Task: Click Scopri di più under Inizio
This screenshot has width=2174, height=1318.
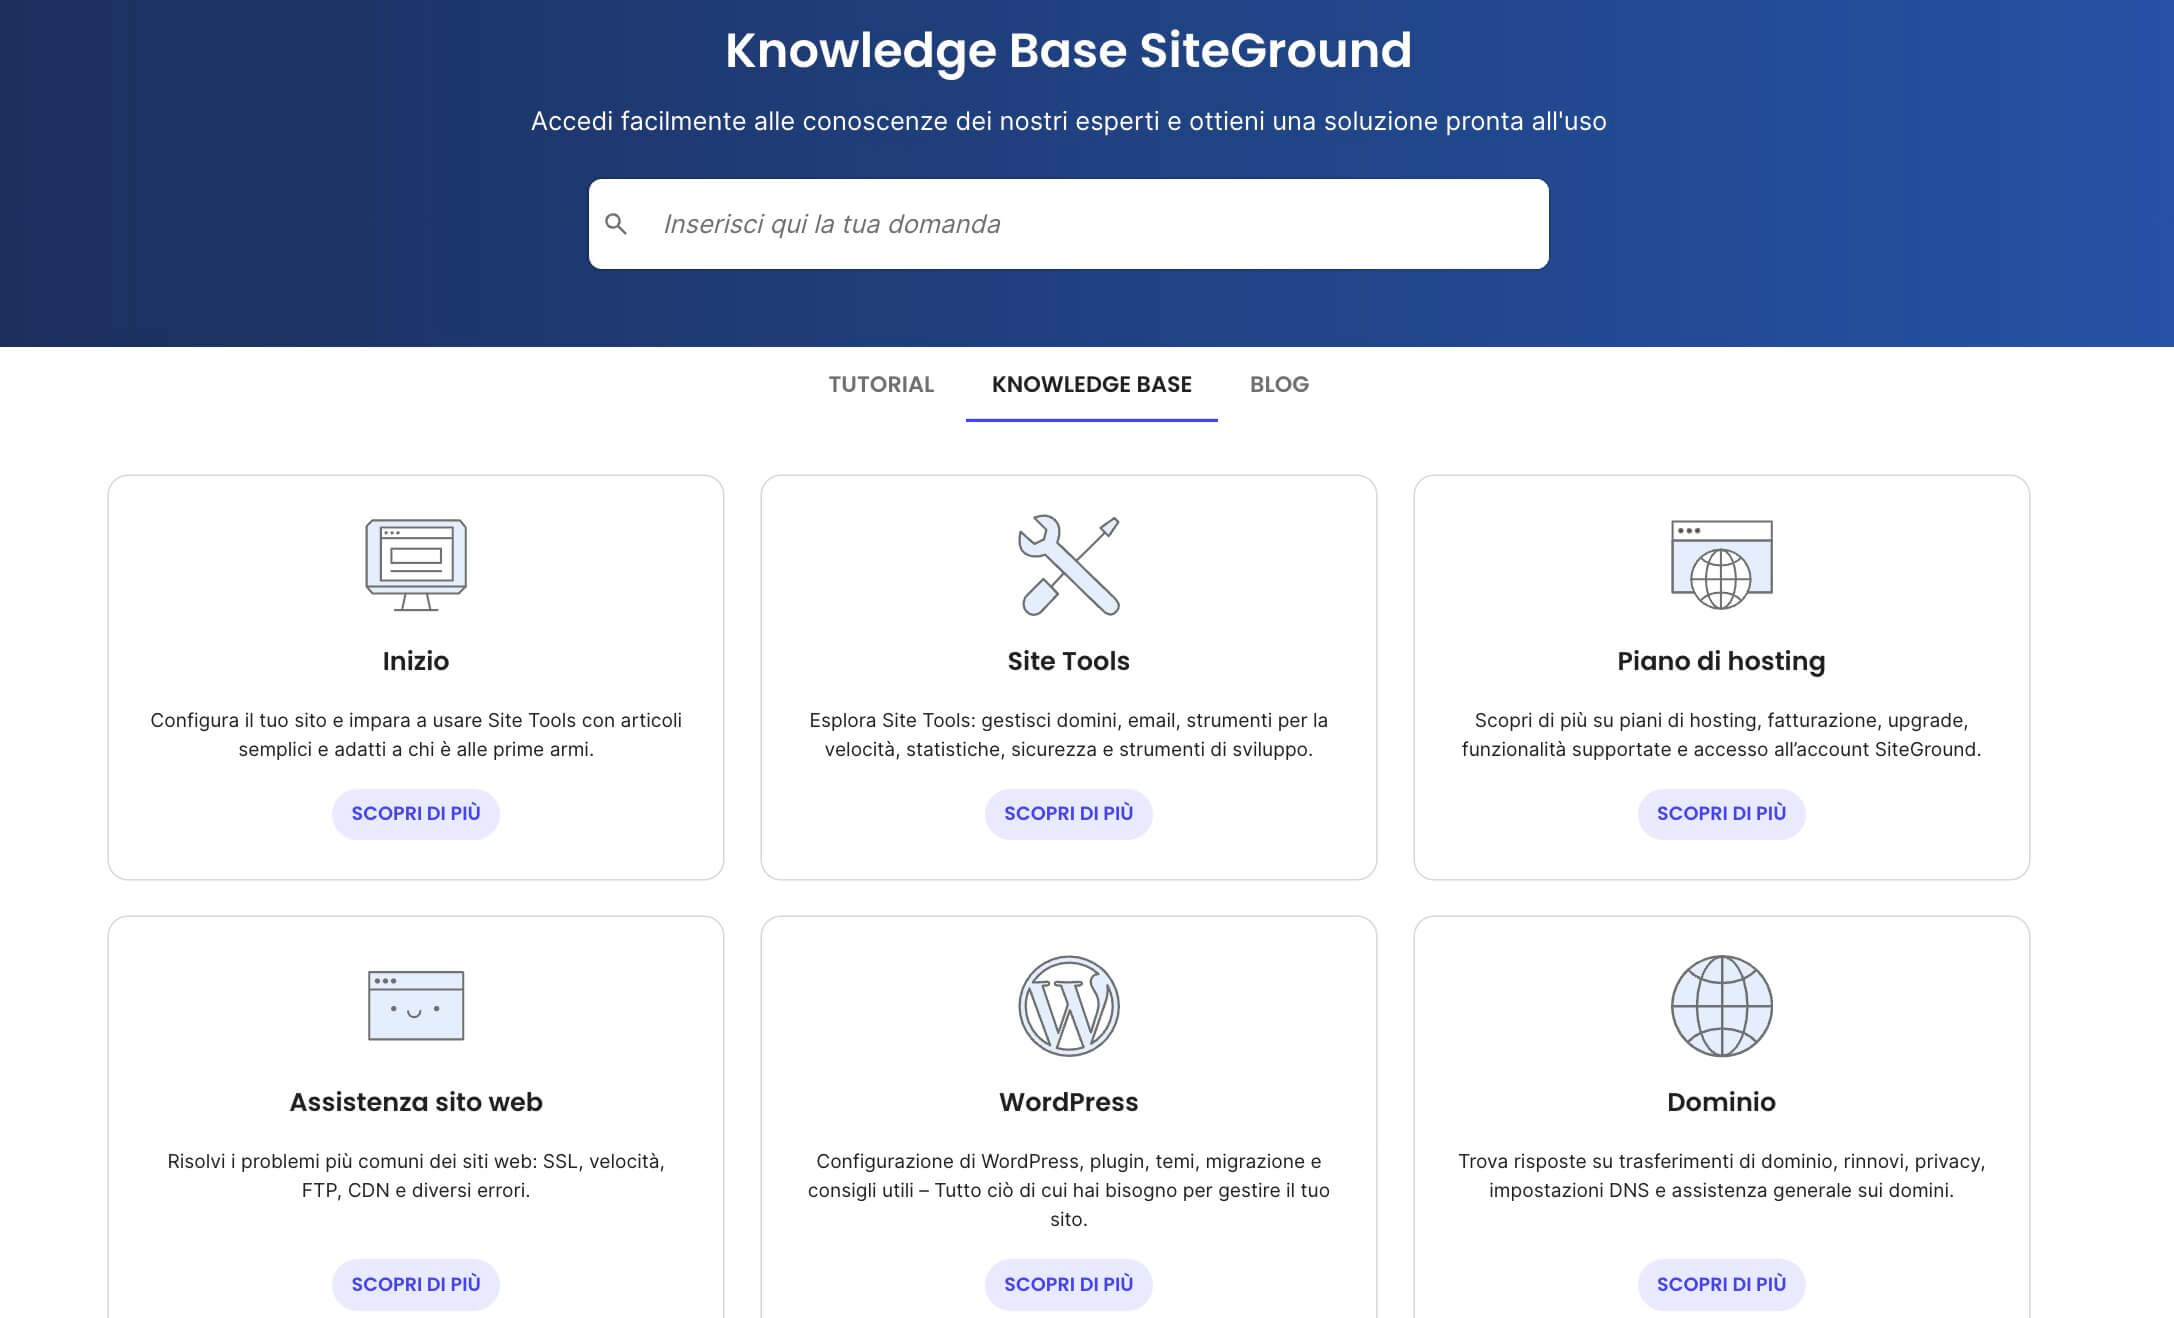Action: [x=415, y=814]
